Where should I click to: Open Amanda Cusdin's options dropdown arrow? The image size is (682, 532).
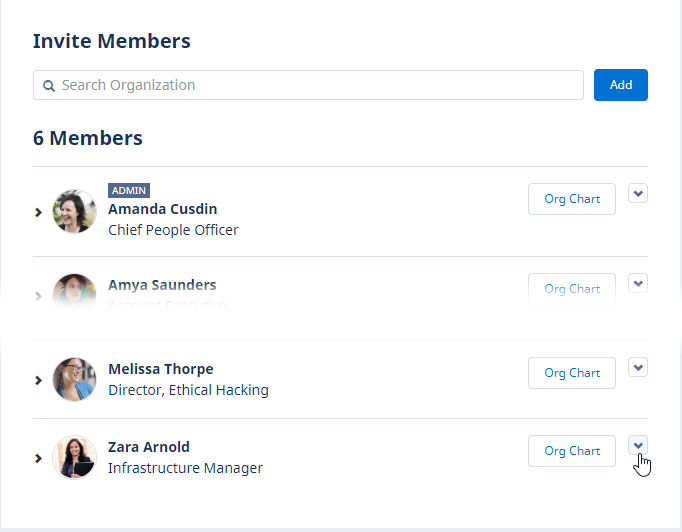[638, 193]
